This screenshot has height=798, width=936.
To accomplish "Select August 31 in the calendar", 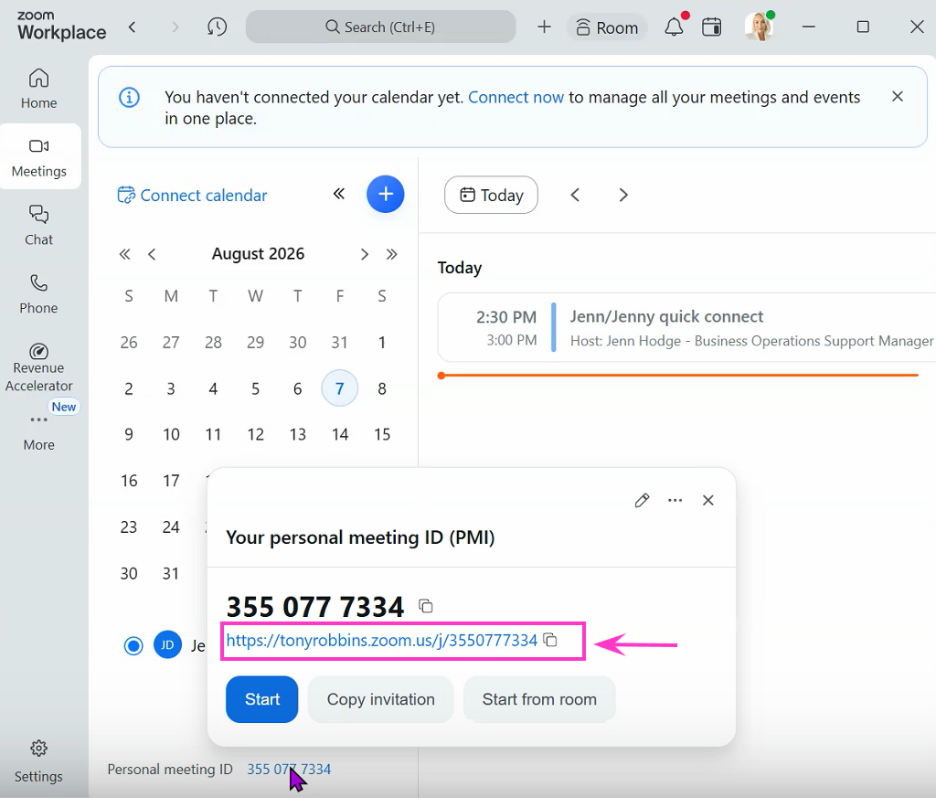I will click(x=171, y=574).
